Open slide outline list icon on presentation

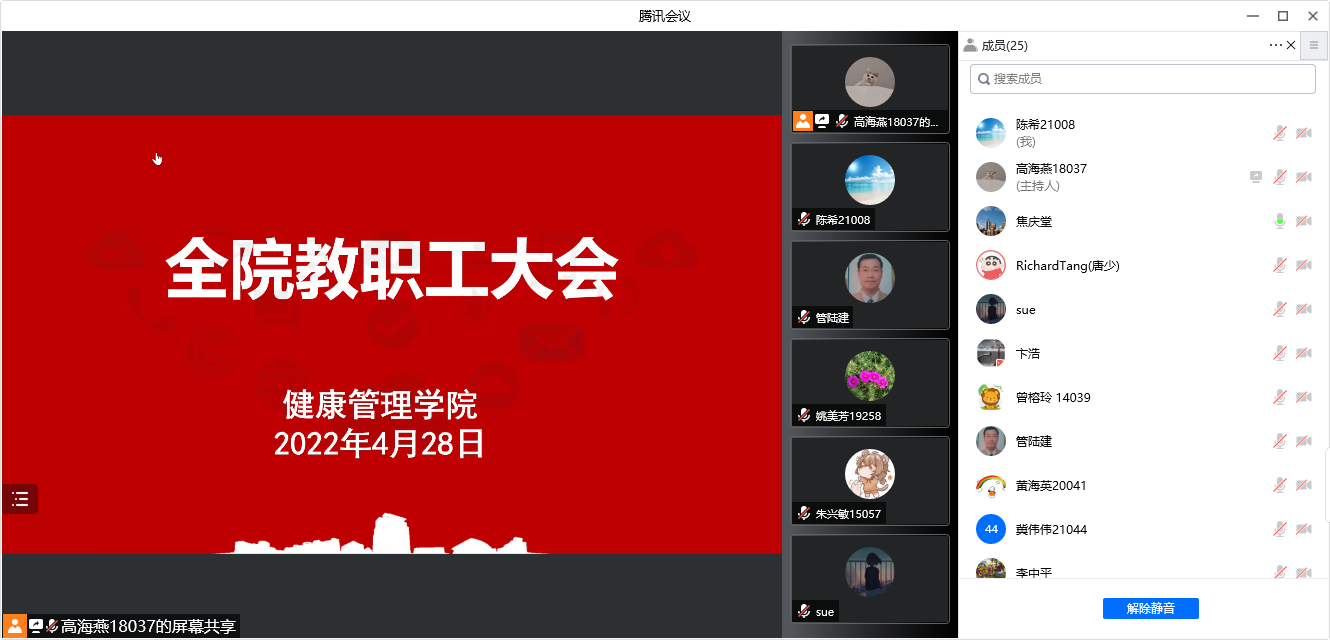click(20, 499)
